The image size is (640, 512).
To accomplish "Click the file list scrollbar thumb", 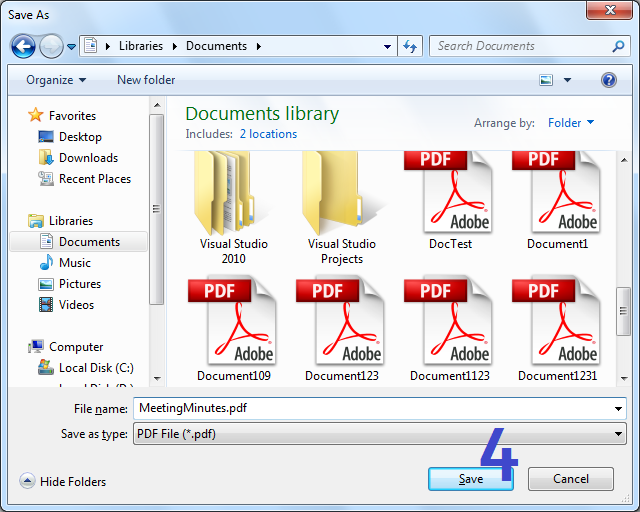I will (623, 311).
